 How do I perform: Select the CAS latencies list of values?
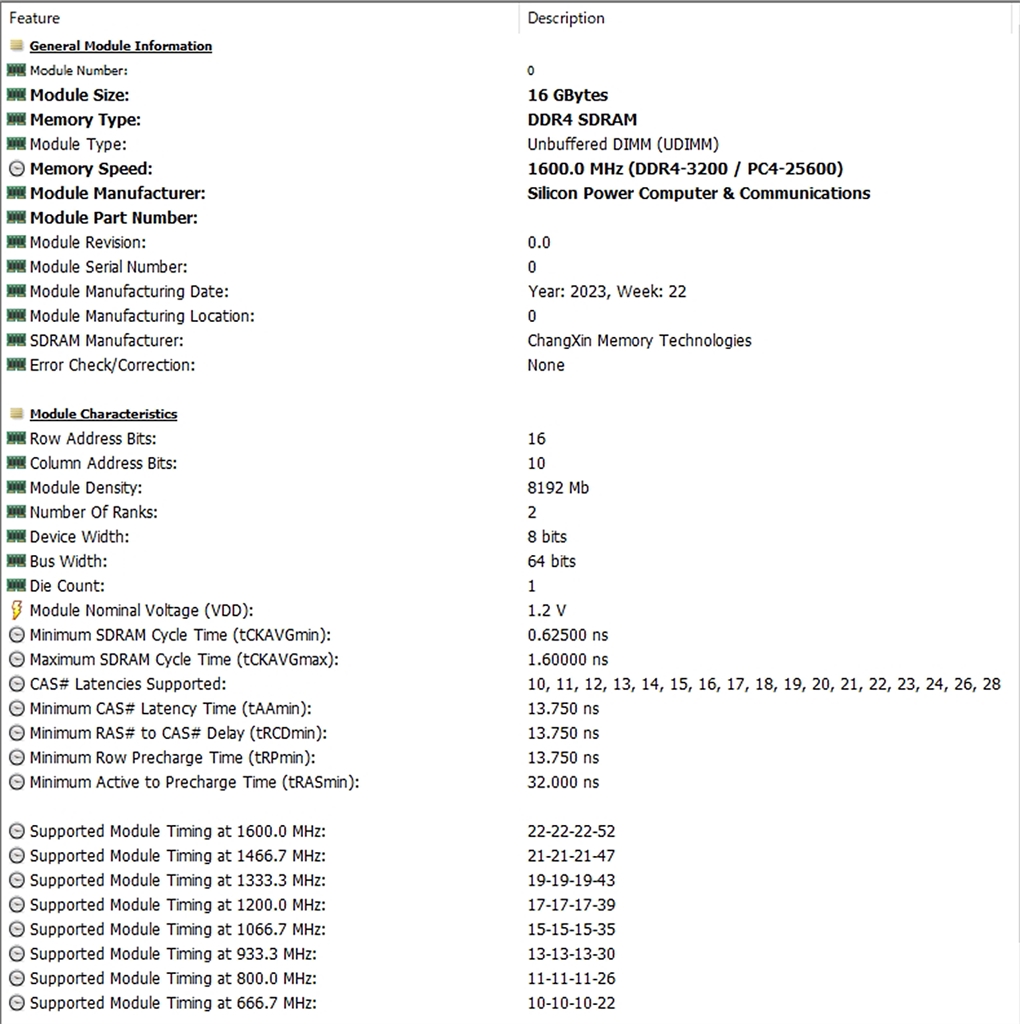pos(764,684)
